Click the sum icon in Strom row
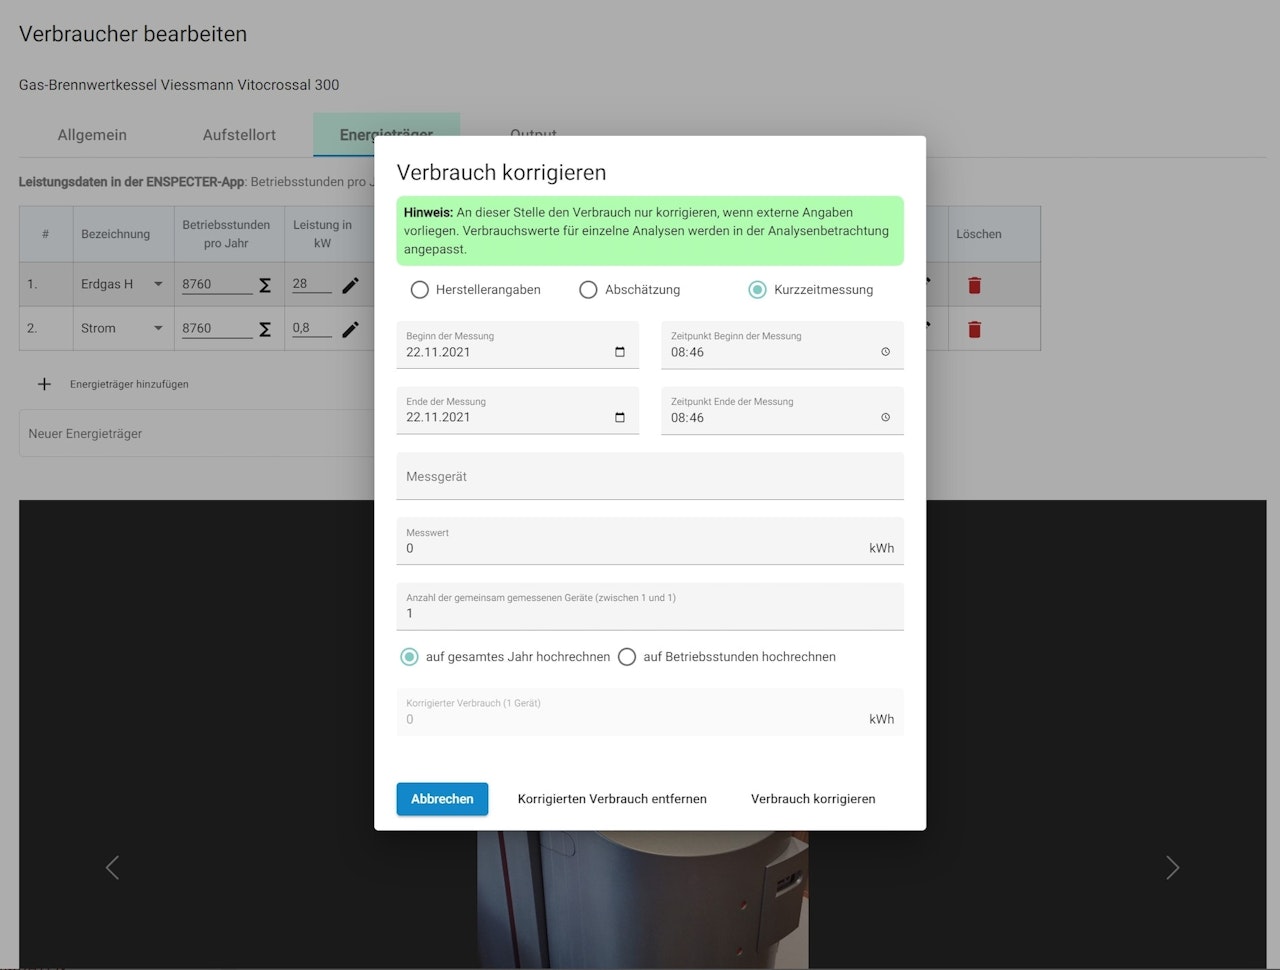This screenshot has height=970, width=1280. coord(265,329)
